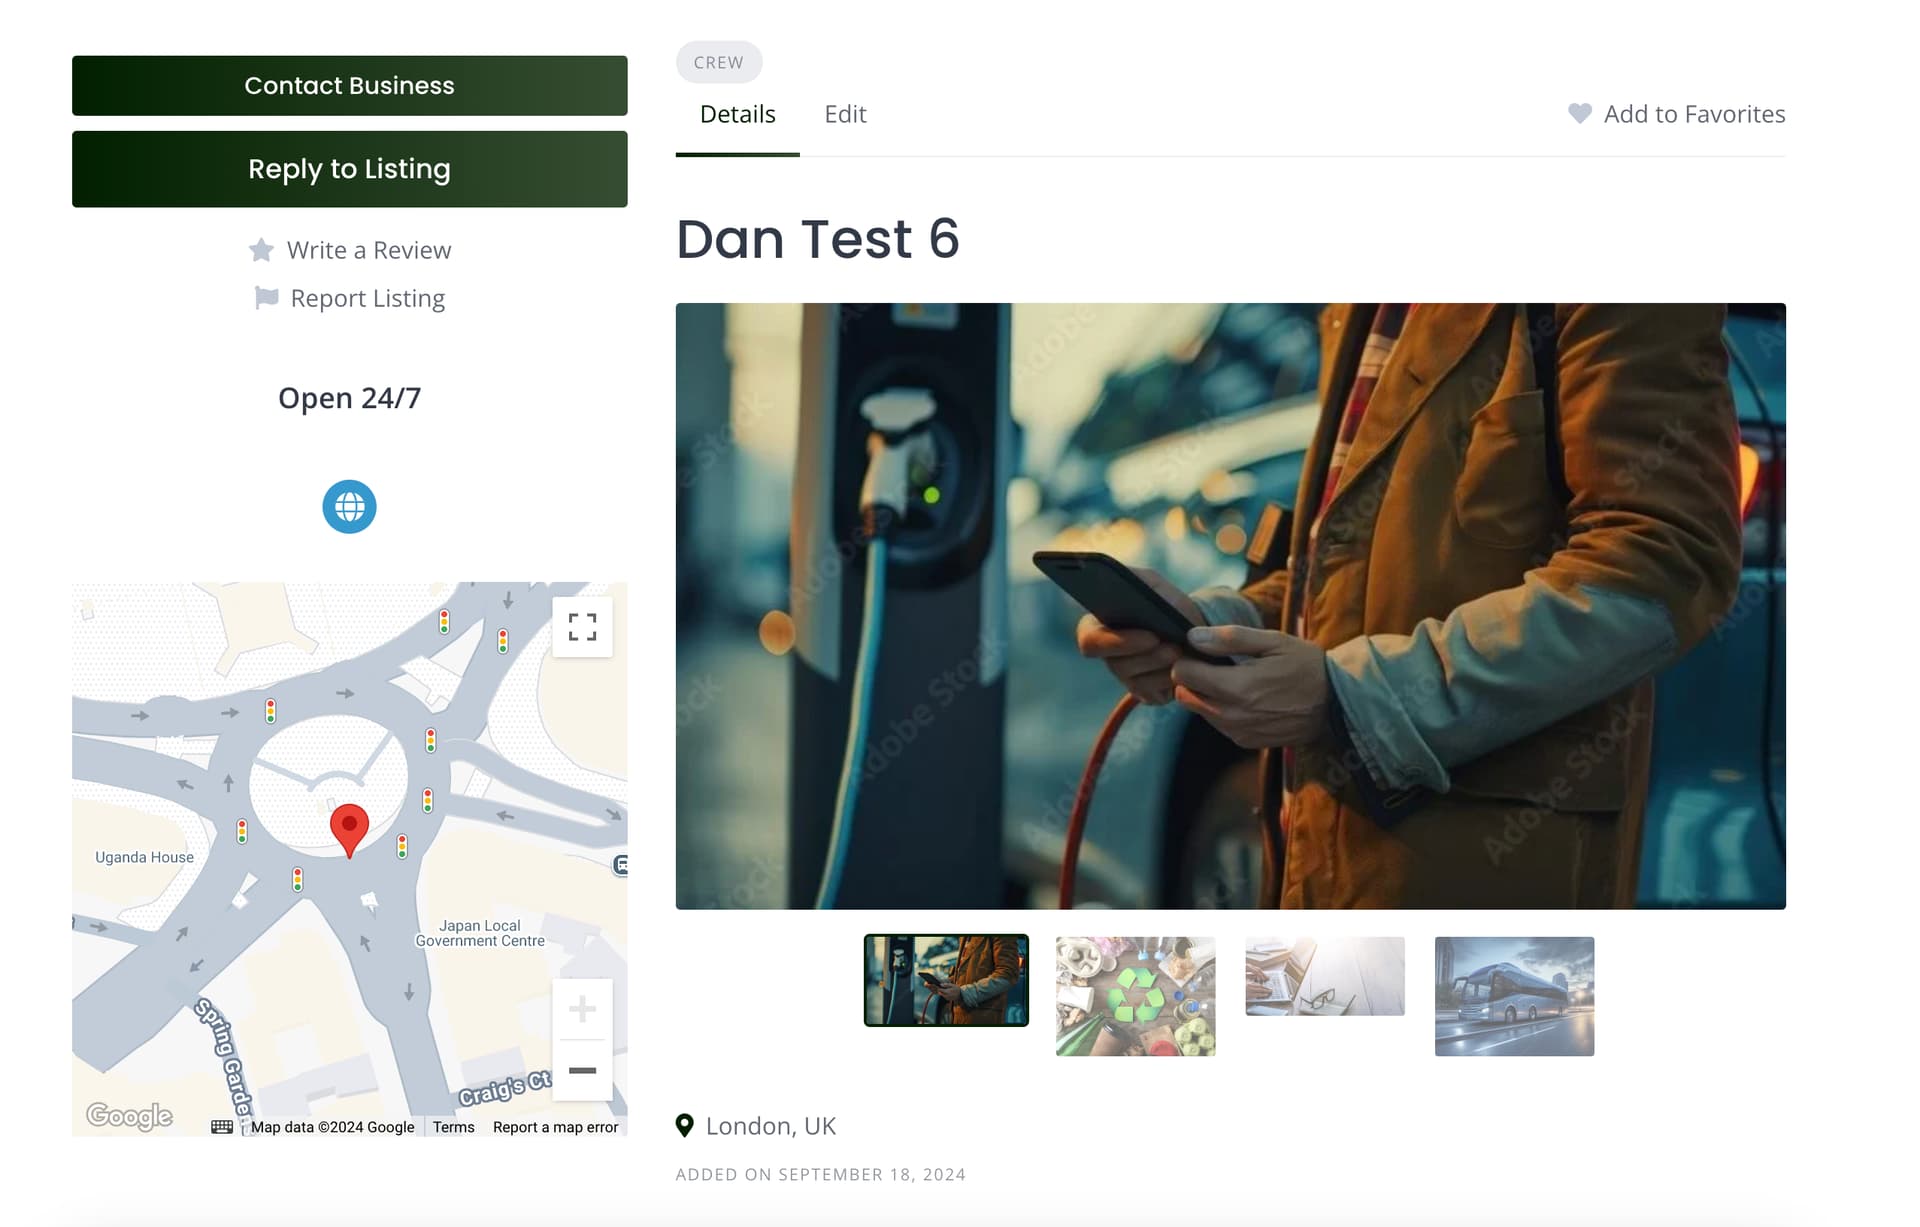Click the star icon beside Write a Review

click(261, 250)
